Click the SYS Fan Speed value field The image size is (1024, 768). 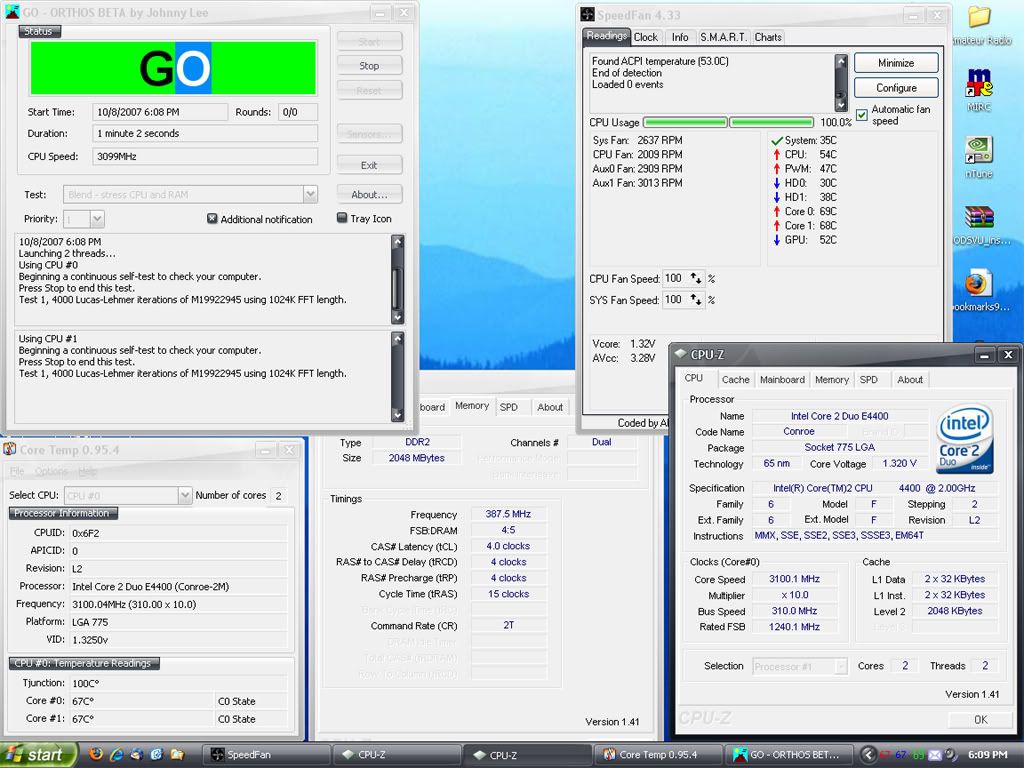[675, 300]
